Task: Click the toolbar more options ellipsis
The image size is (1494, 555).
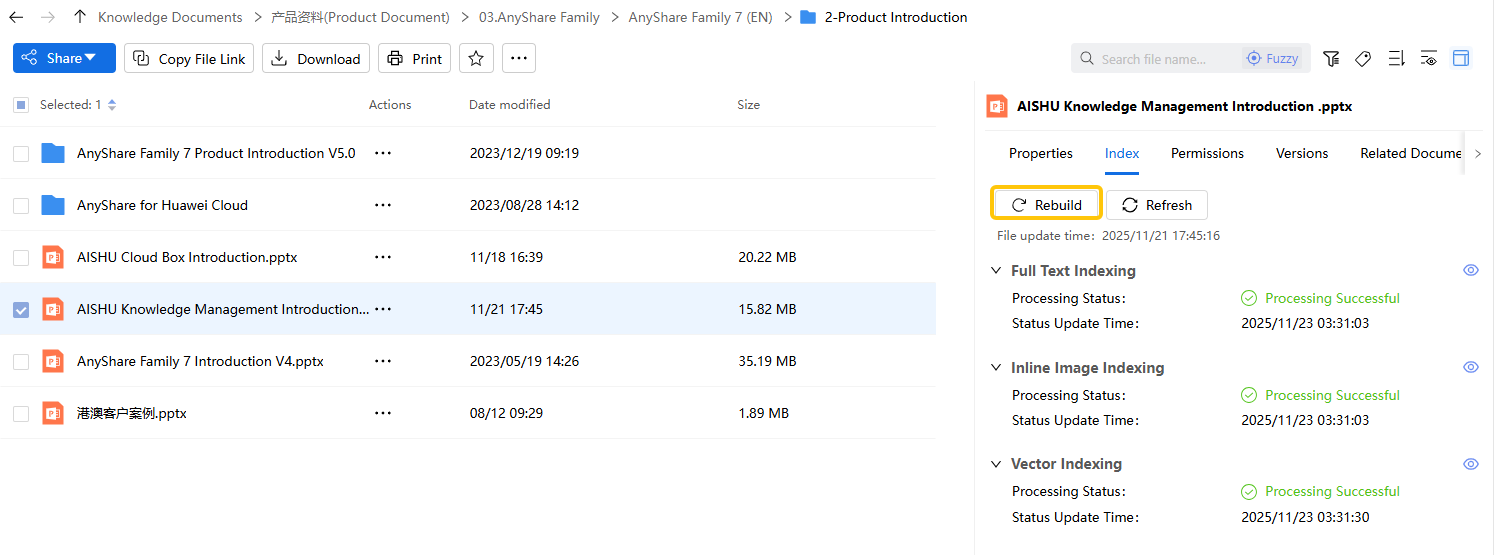Action: [517, 59]
